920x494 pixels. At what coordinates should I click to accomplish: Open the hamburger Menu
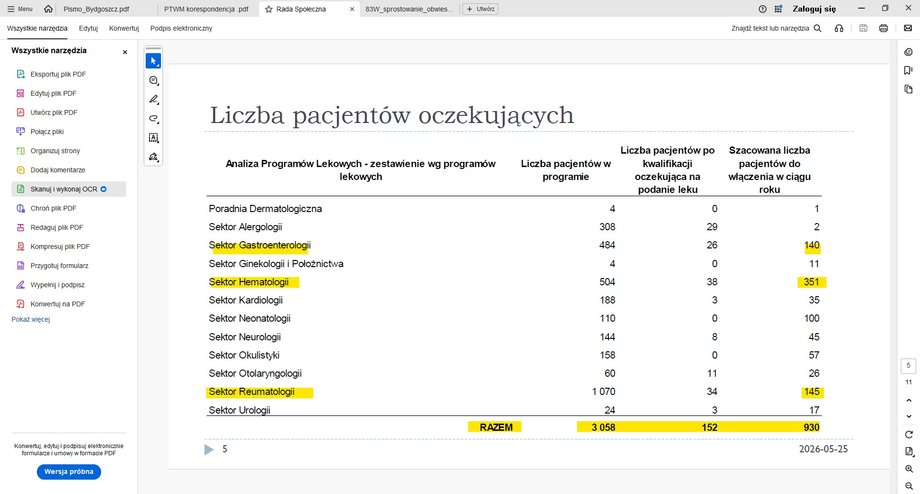pos(19,9)
